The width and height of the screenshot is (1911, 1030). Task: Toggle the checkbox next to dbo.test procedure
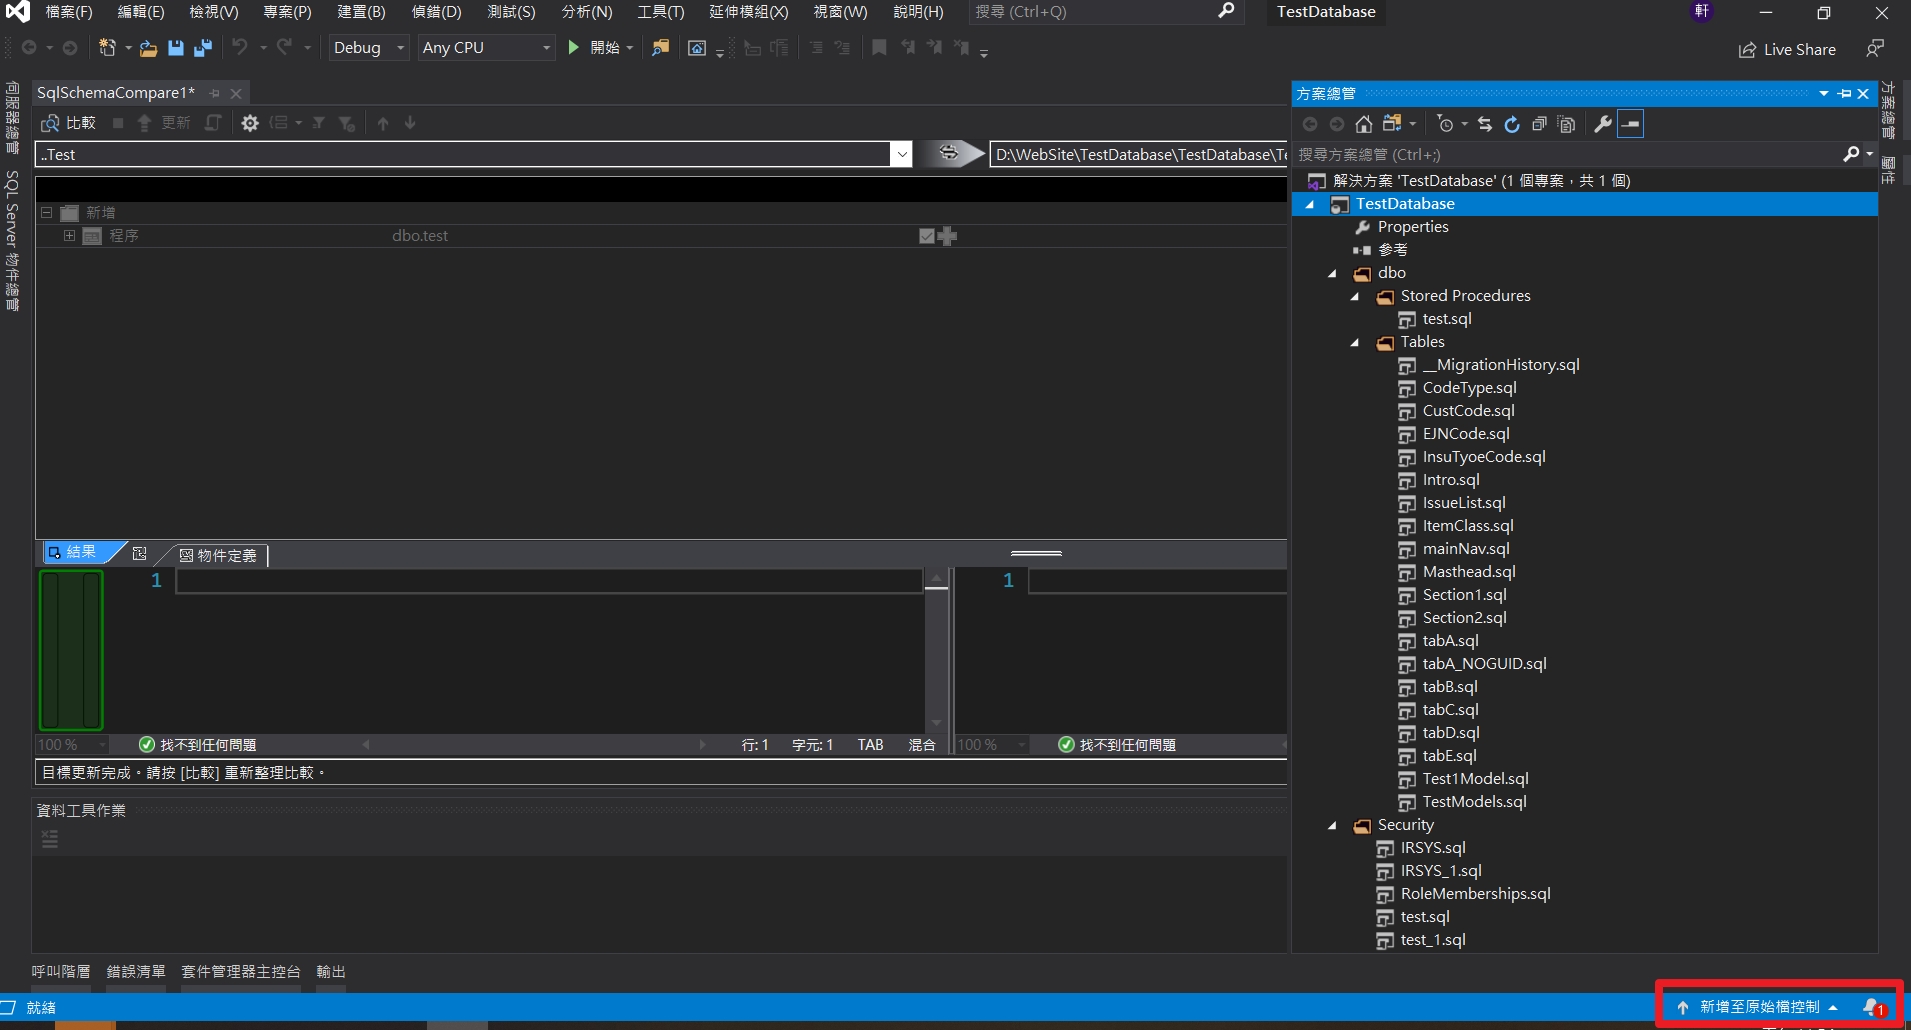tap(925, 236)
